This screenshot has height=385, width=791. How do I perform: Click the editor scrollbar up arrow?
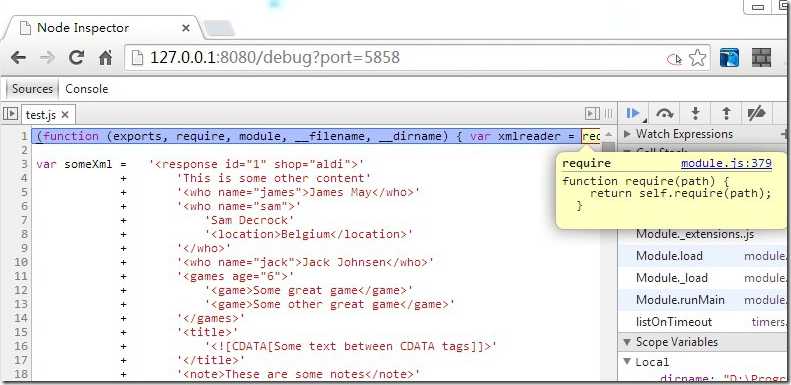(x=608, y=134)
